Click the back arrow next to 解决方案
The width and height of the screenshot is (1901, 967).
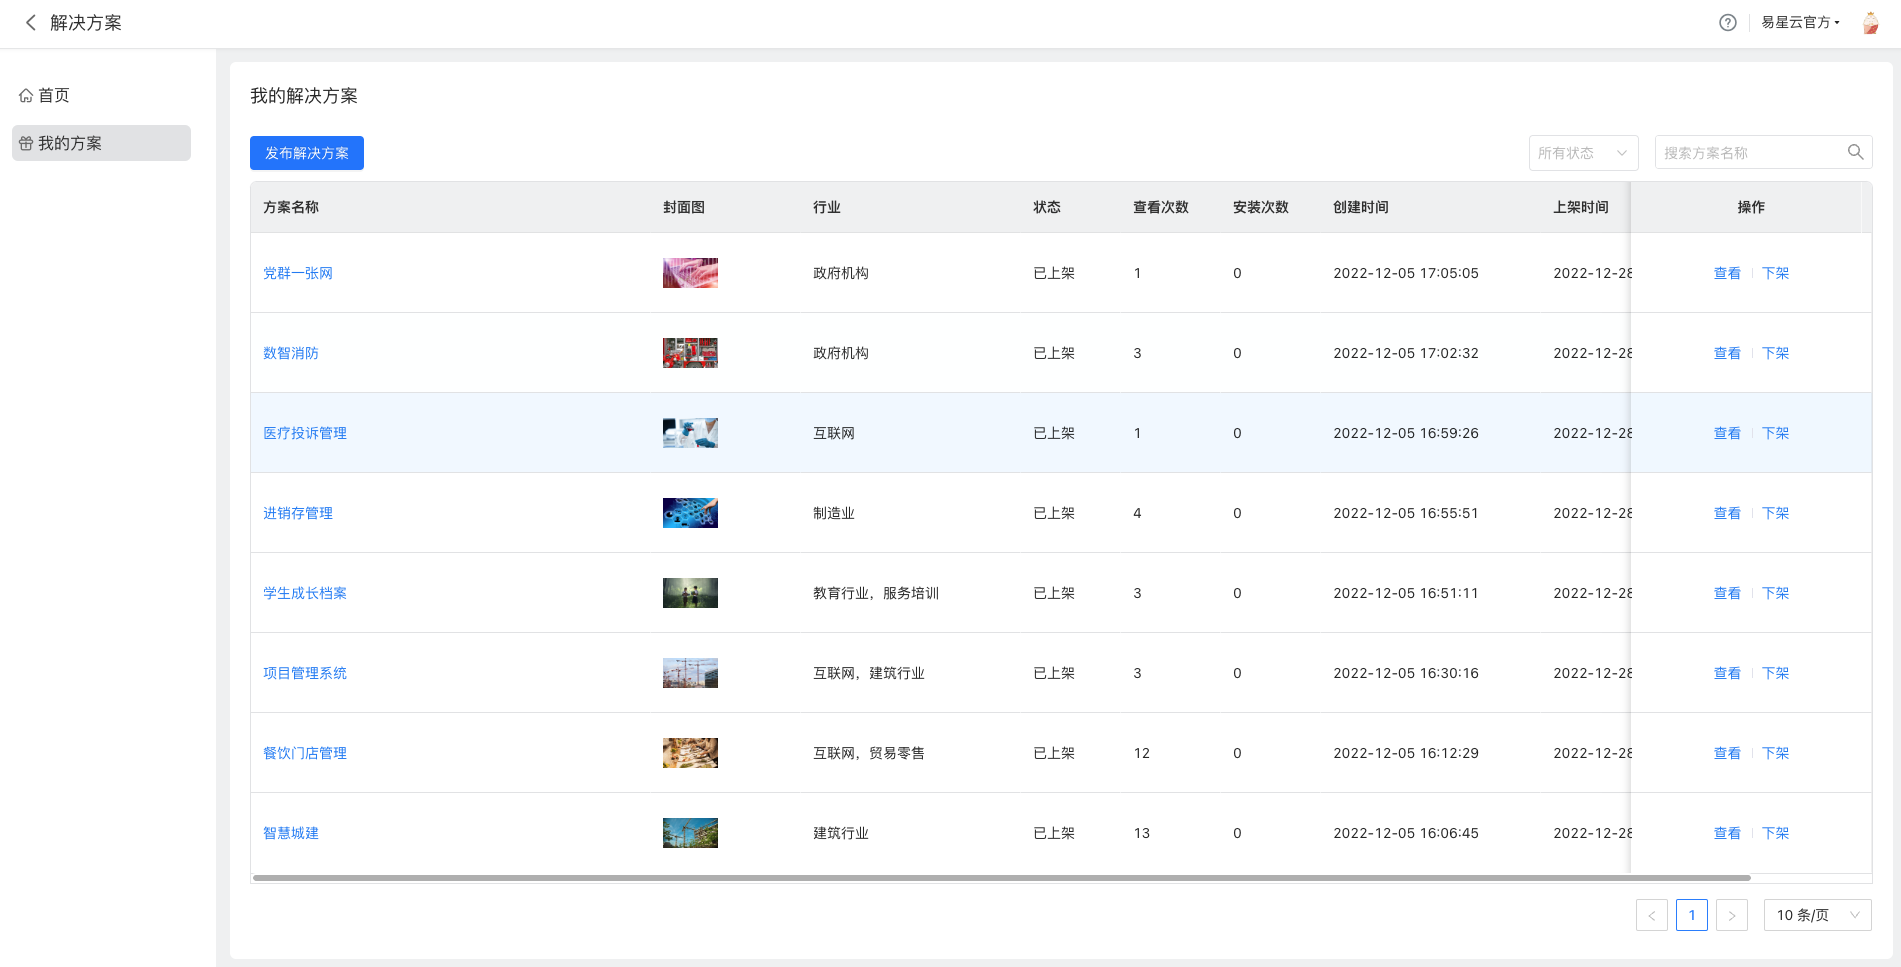[31, 22]
